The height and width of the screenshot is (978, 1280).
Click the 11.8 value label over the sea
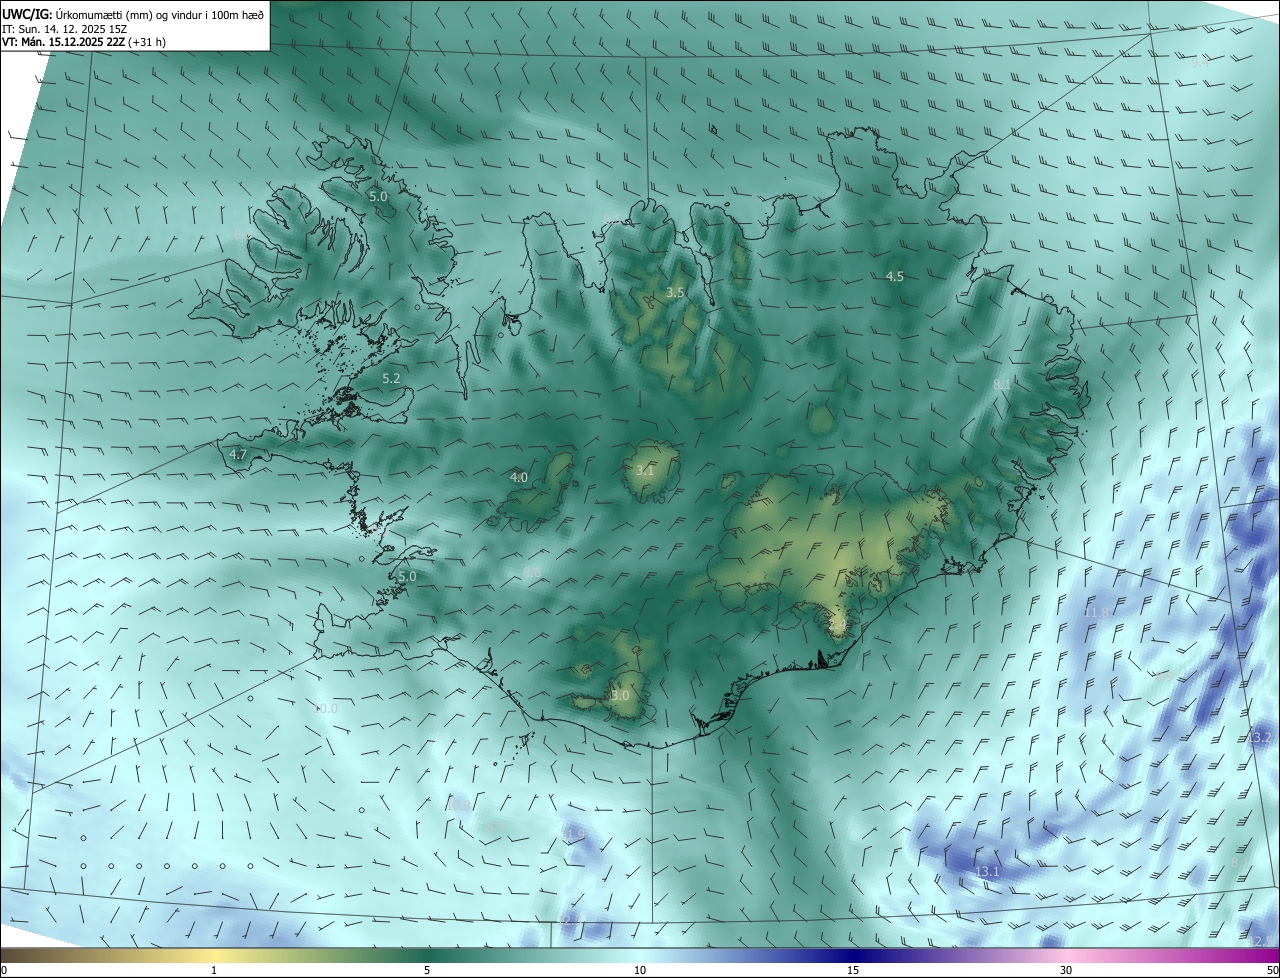(x=1097, y=612)
